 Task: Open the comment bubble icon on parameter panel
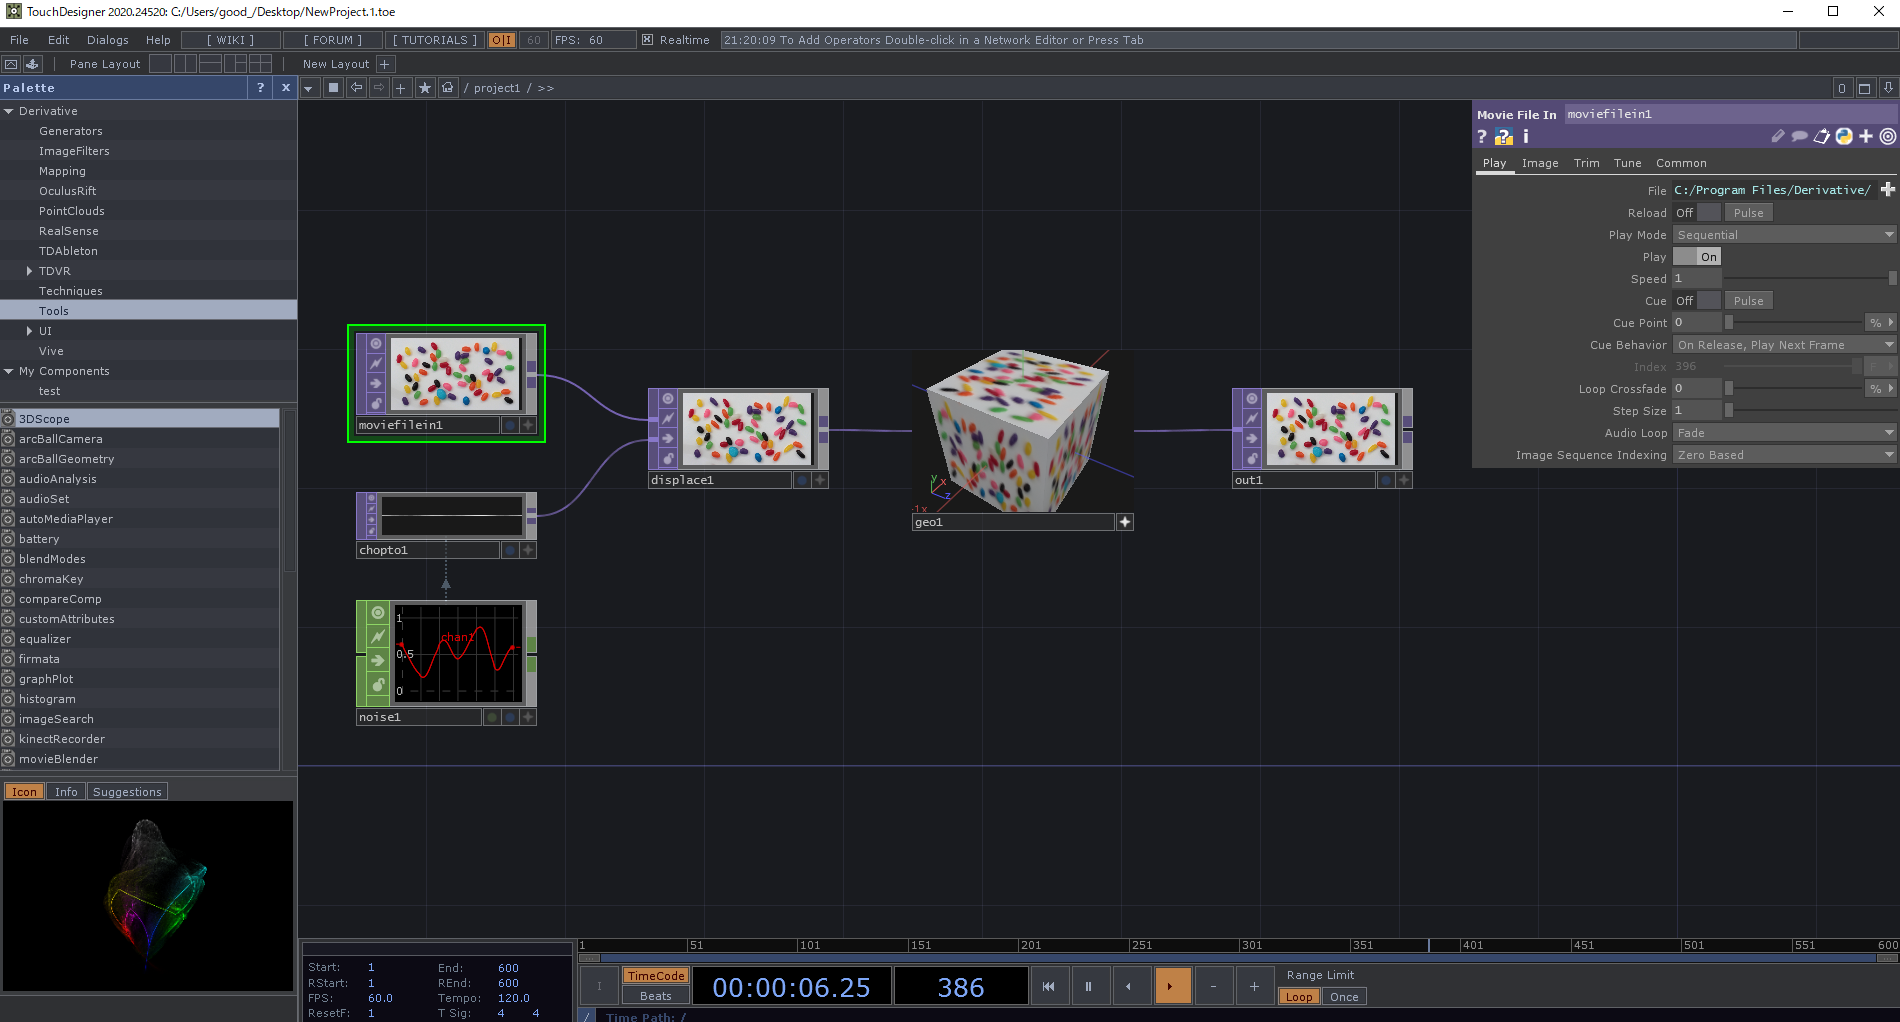1799,137
